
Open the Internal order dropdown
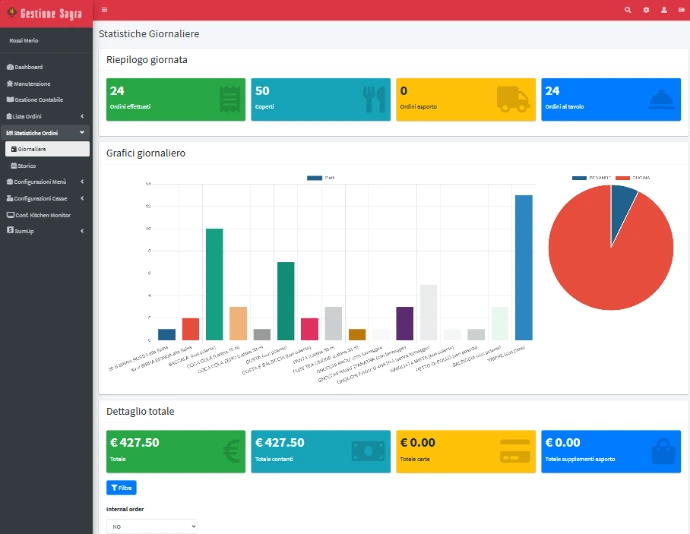[152, 525]
